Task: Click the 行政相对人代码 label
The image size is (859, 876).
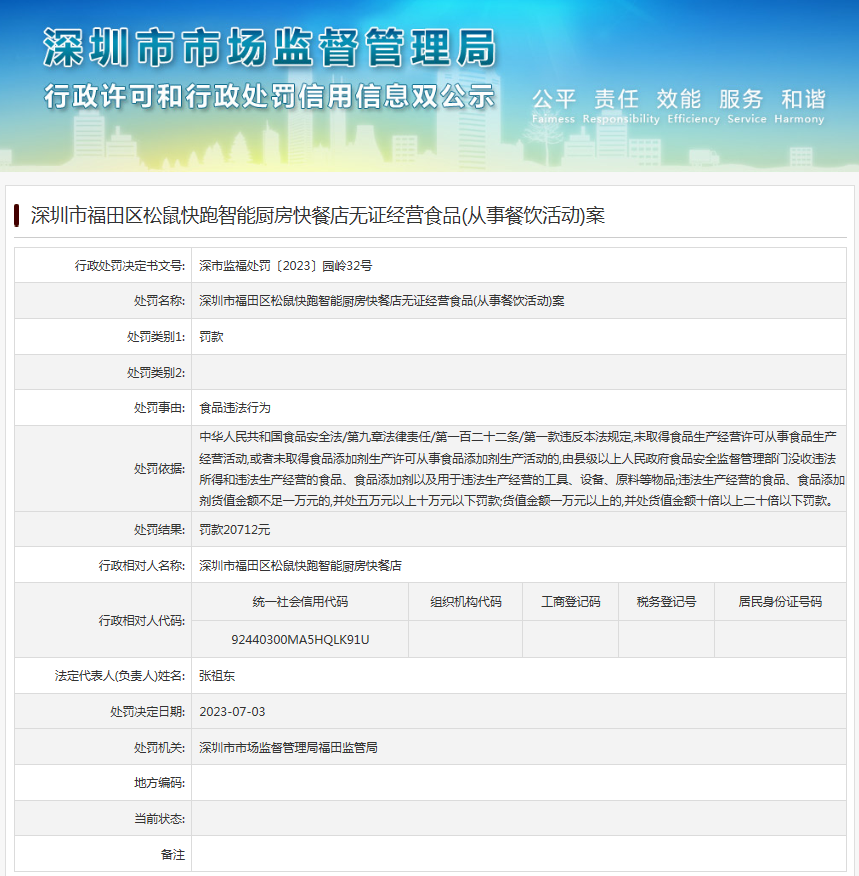Action: [142, 621]
